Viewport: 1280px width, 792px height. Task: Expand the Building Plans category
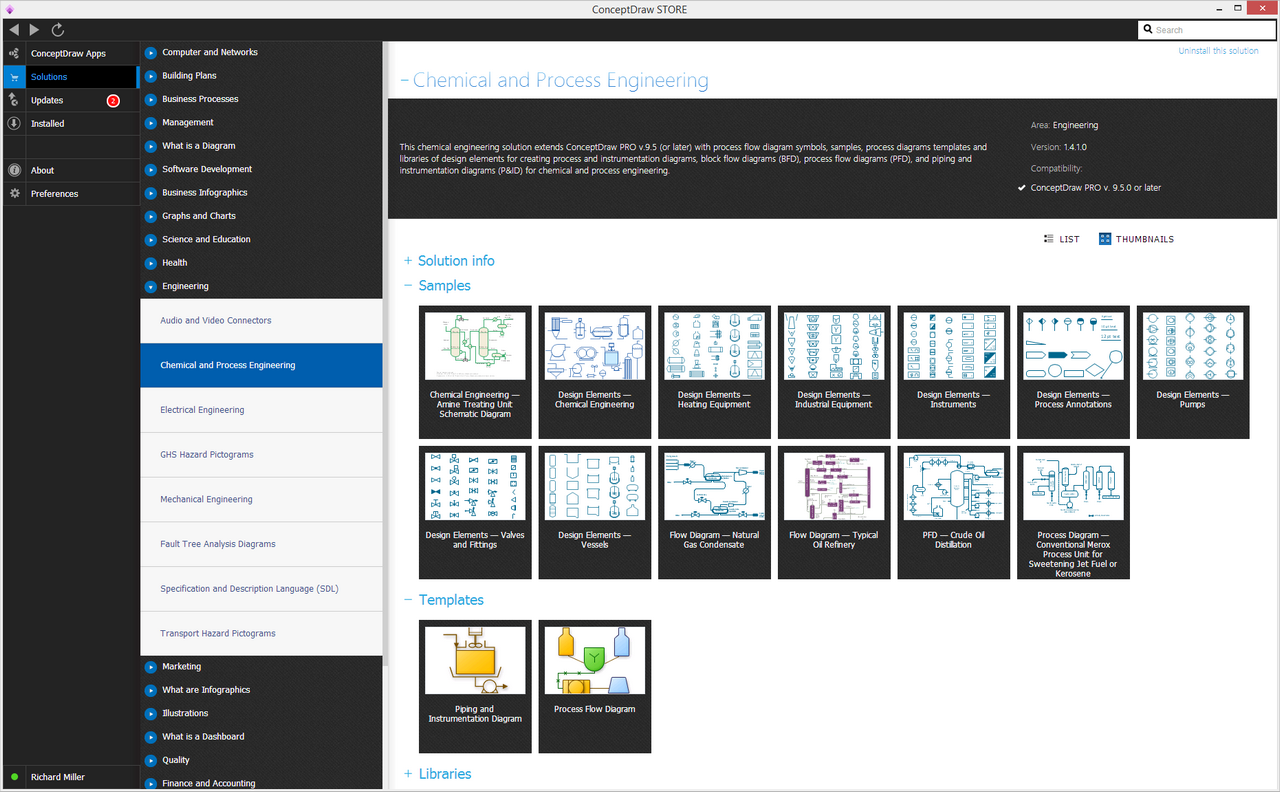151,76
